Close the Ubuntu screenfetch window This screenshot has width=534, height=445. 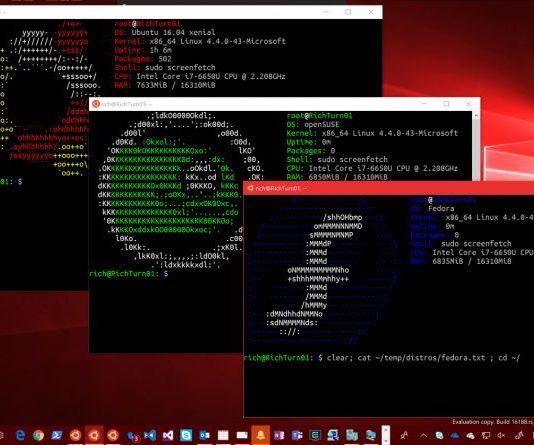(x=371, y=12)
